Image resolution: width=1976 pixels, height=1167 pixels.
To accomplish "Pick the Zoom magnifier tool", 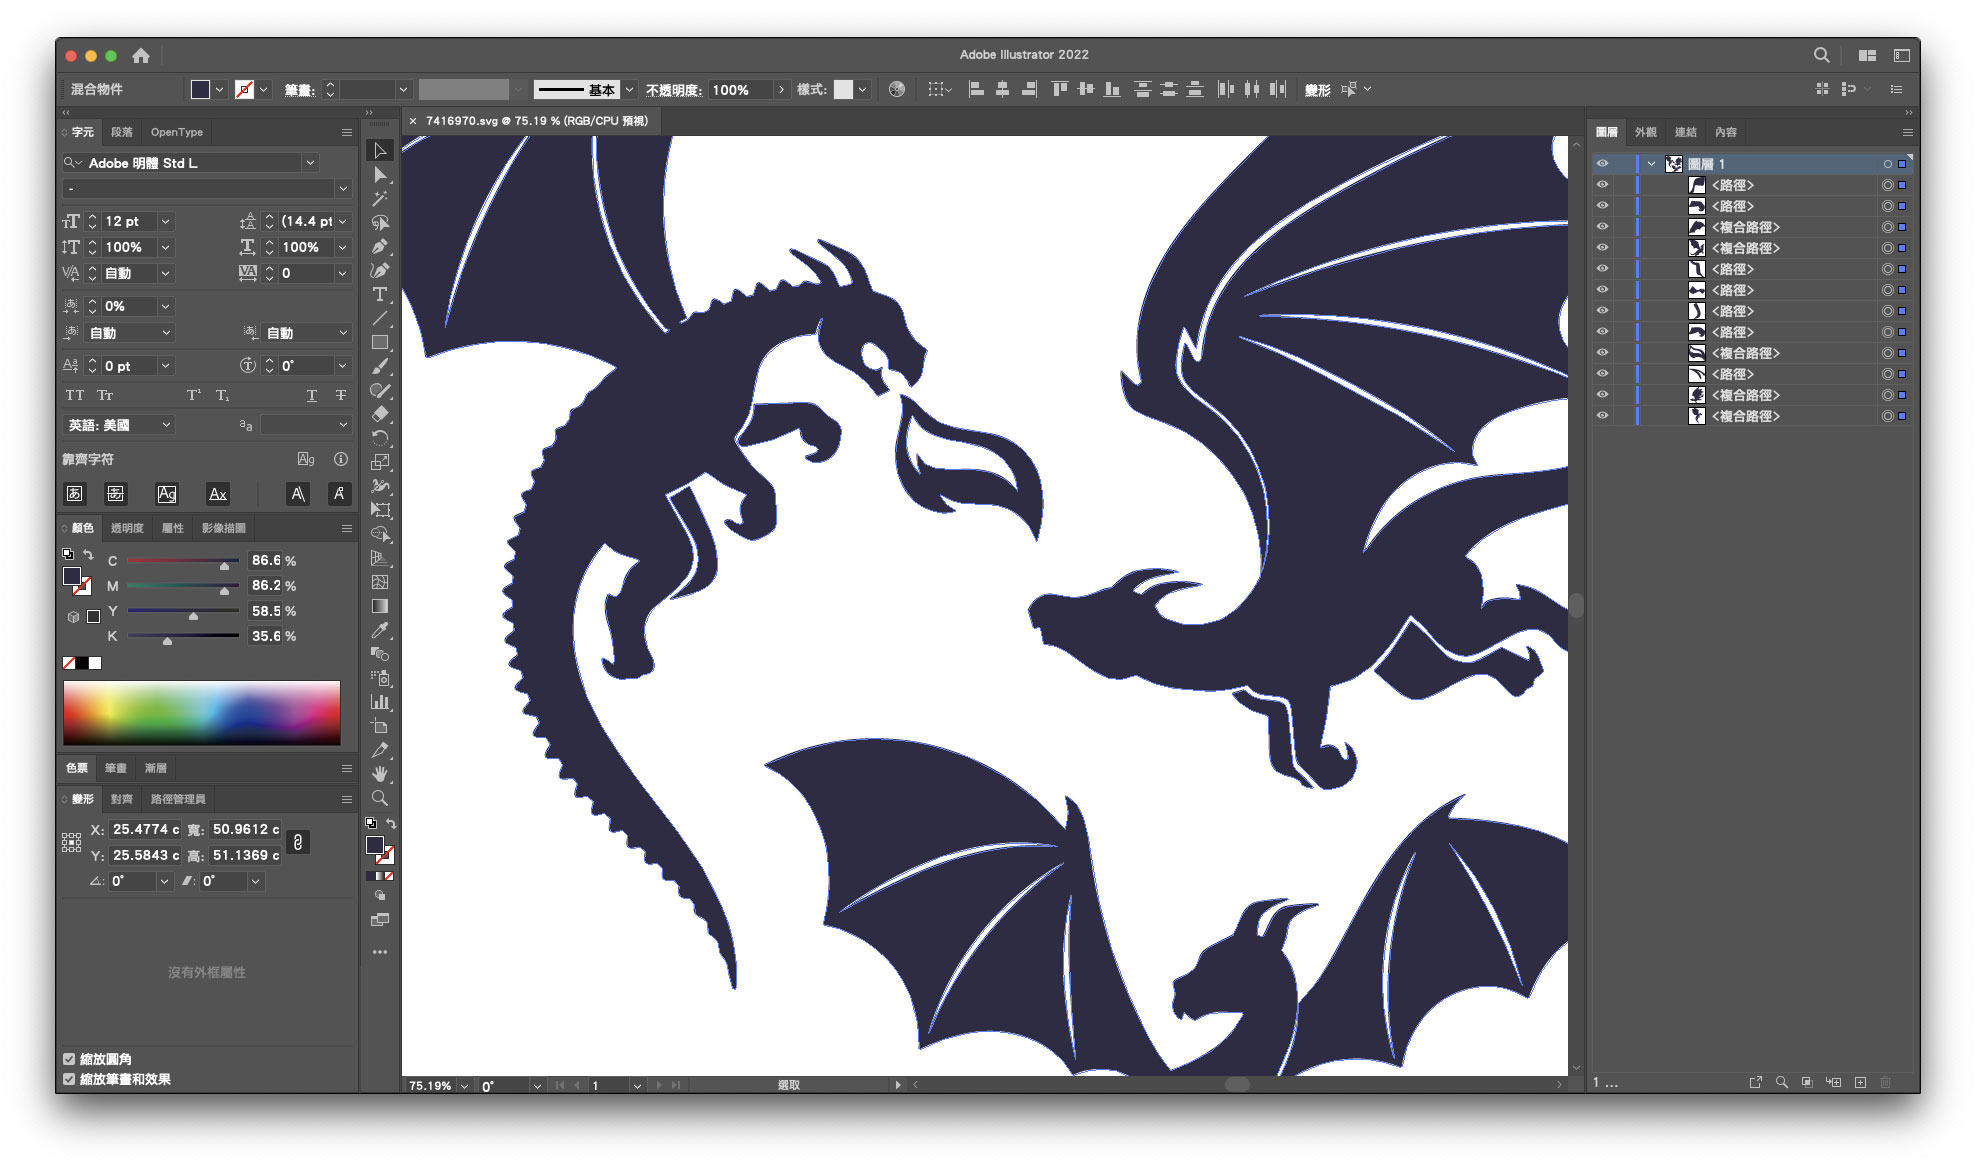I will click(380, 798).
